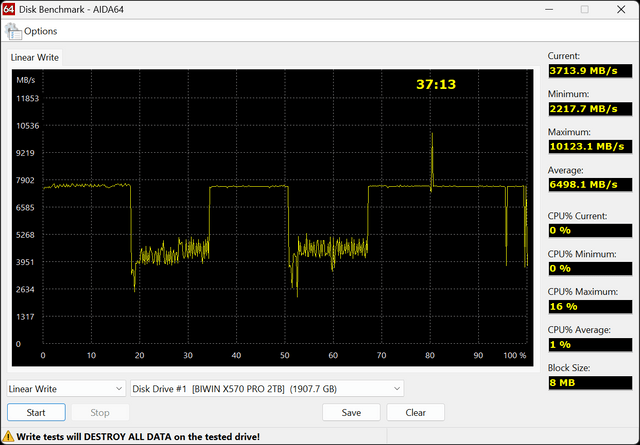Minimize the Disk Benchmark window

(x=549, y=9)
